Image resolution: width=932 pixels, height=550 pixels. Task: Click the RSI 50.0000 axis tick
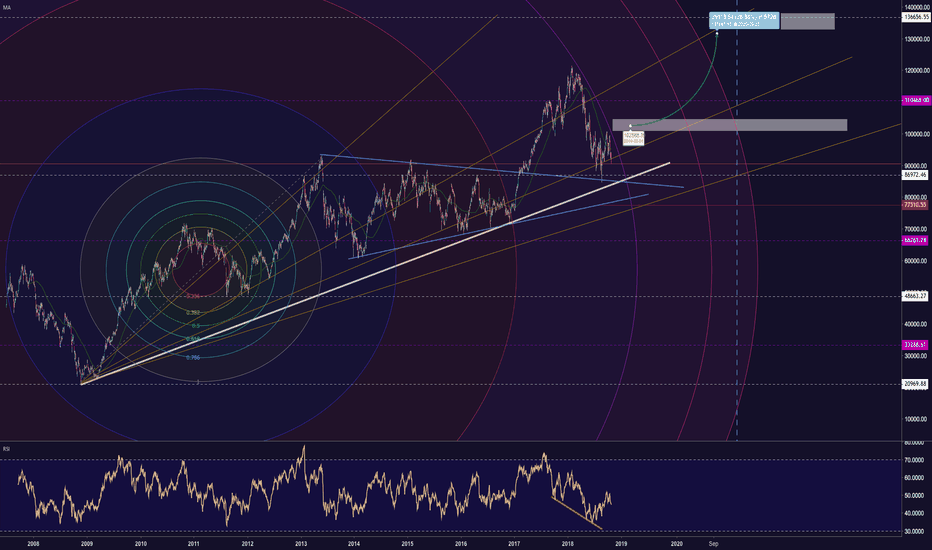[x=914, y=495]
